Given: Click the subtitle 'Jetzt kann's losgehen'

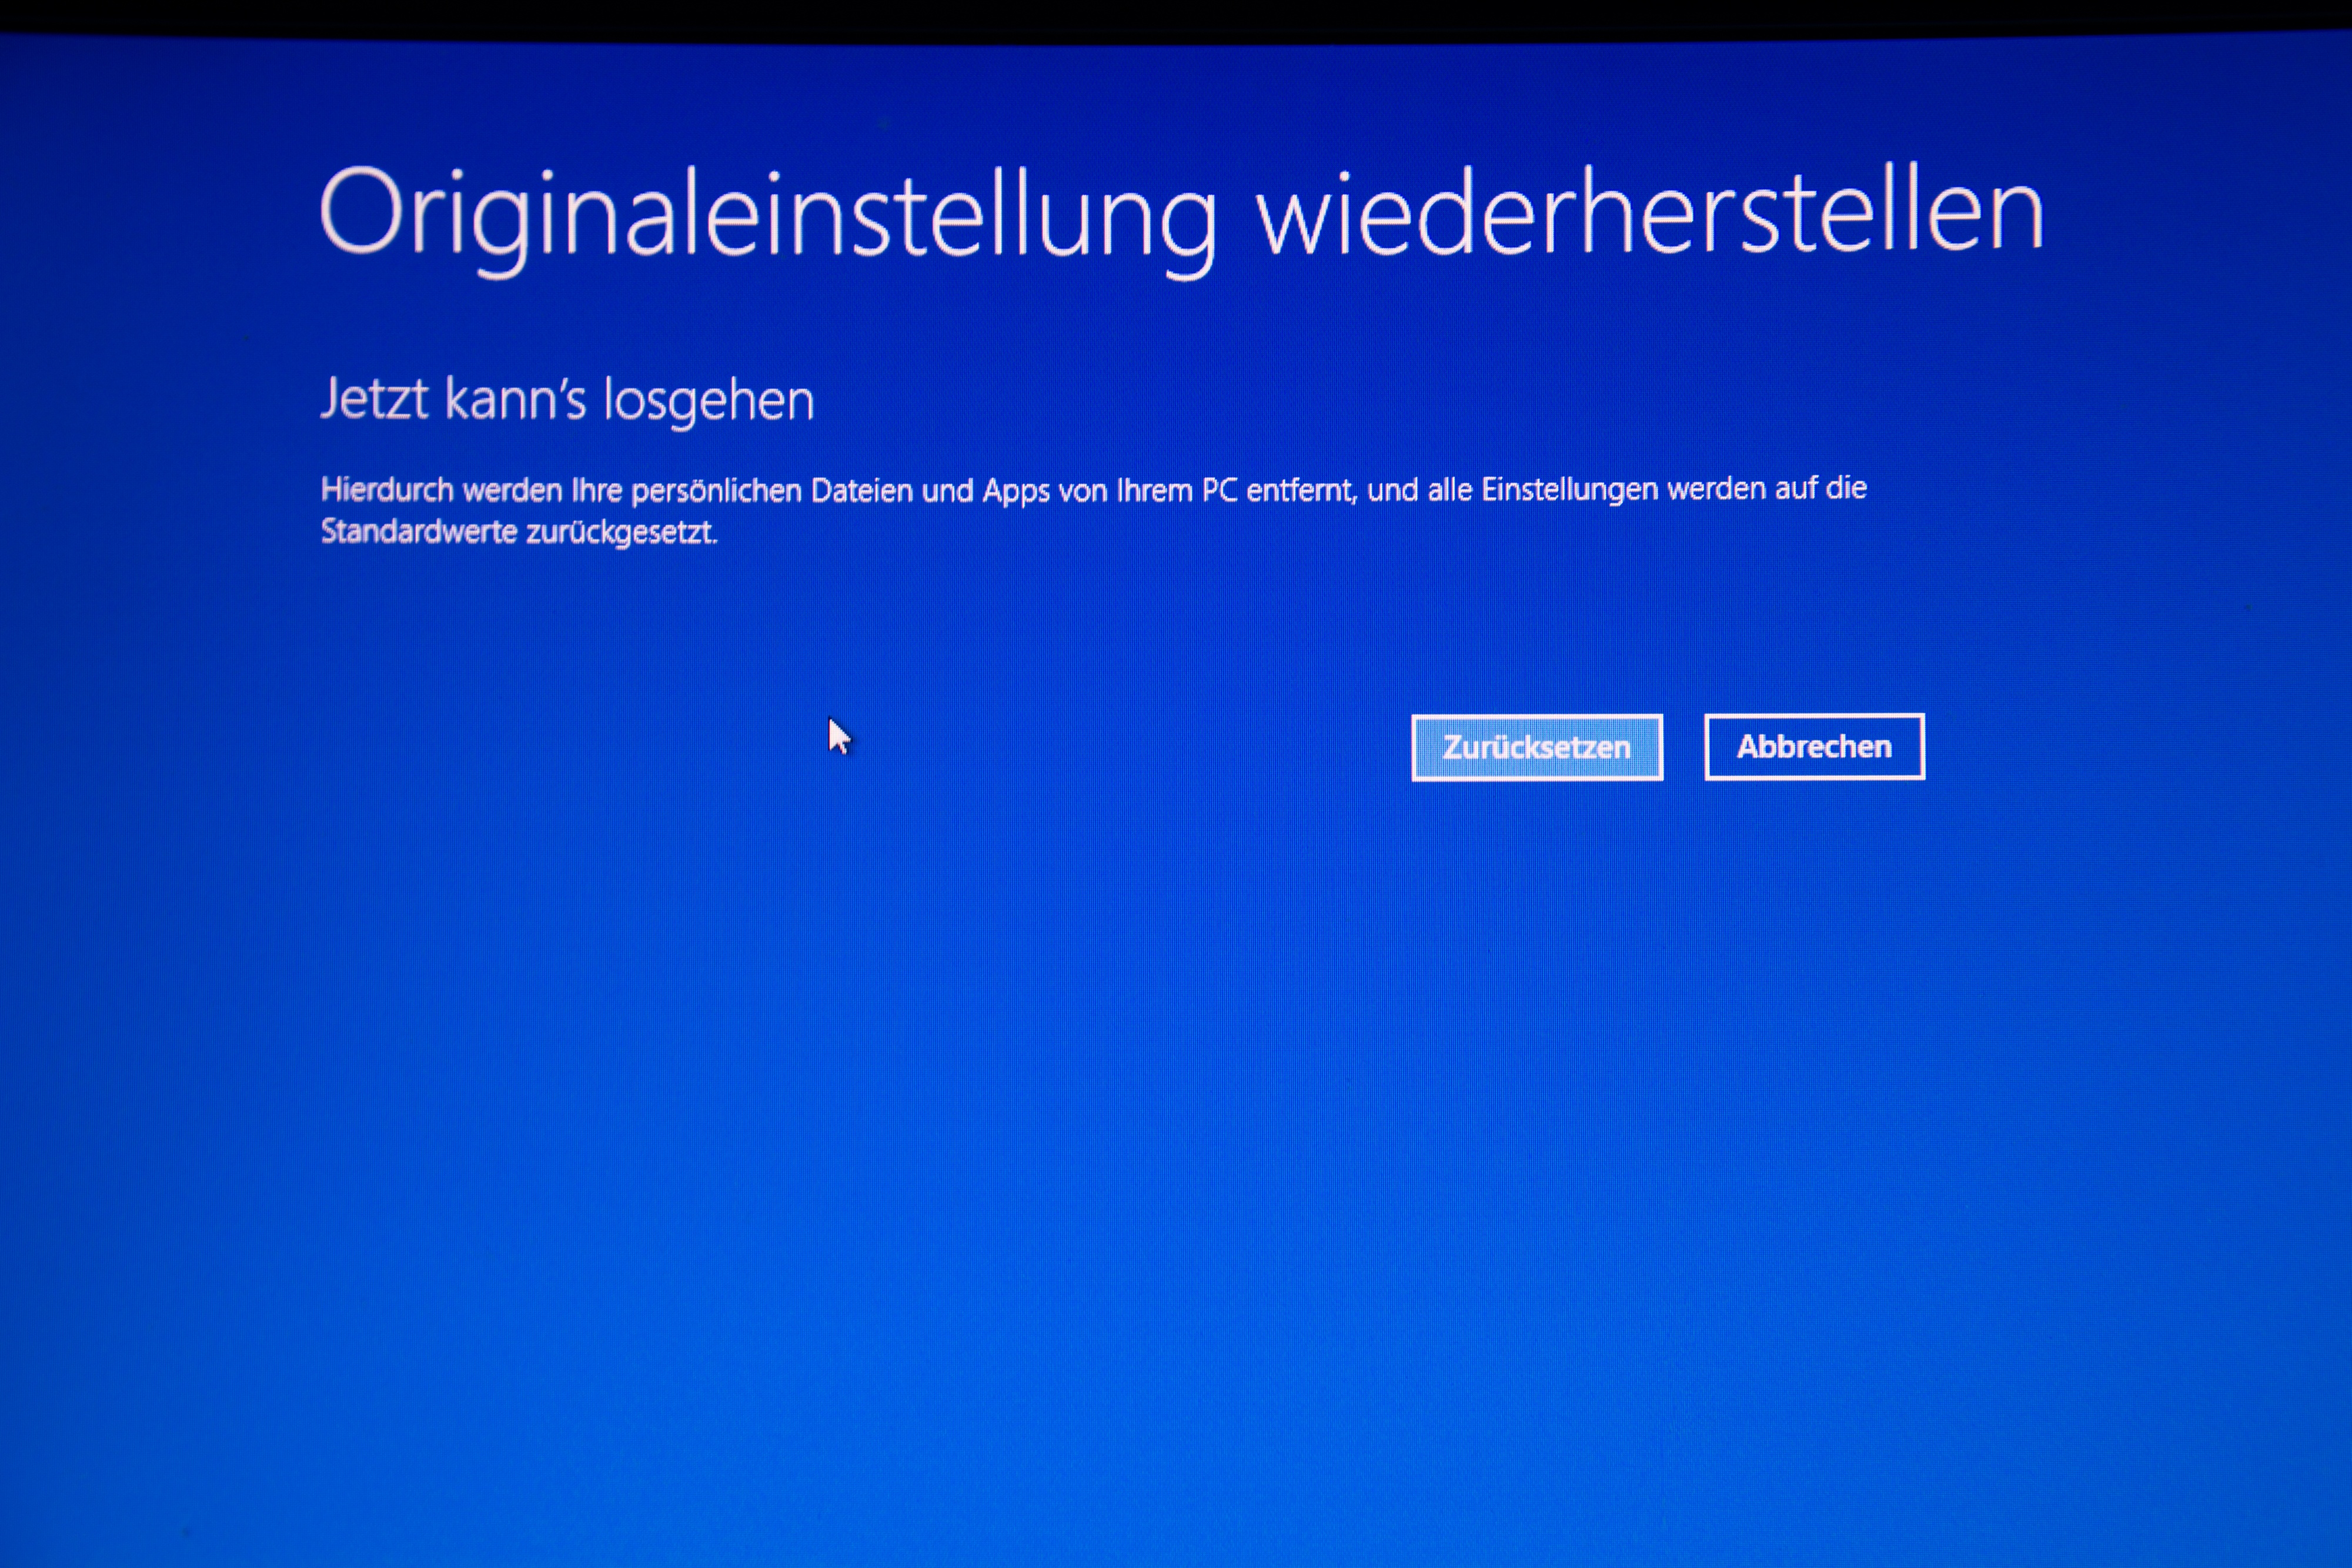Looking at the screenshot, I should 567,400.
